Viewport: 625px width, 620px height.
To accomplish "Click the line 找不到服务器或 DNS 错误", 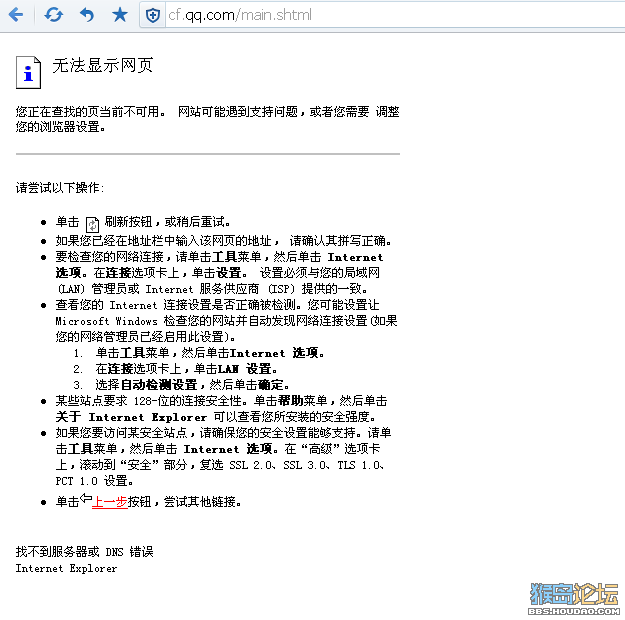I will [x=85, y=552].
